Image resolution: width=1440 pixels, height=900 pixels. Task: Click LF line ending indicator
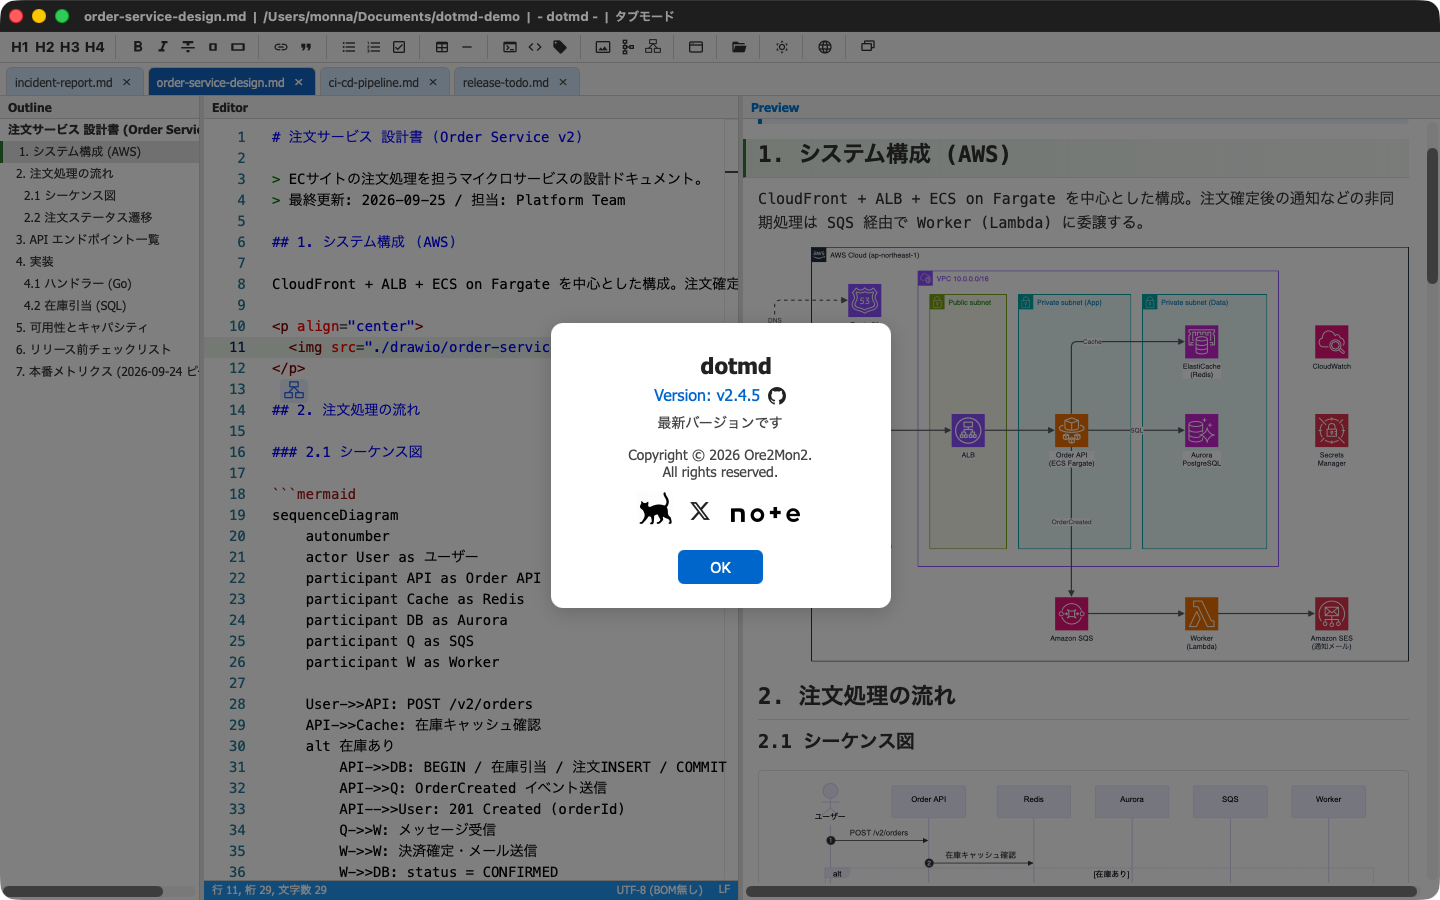(x=724, y=890)
